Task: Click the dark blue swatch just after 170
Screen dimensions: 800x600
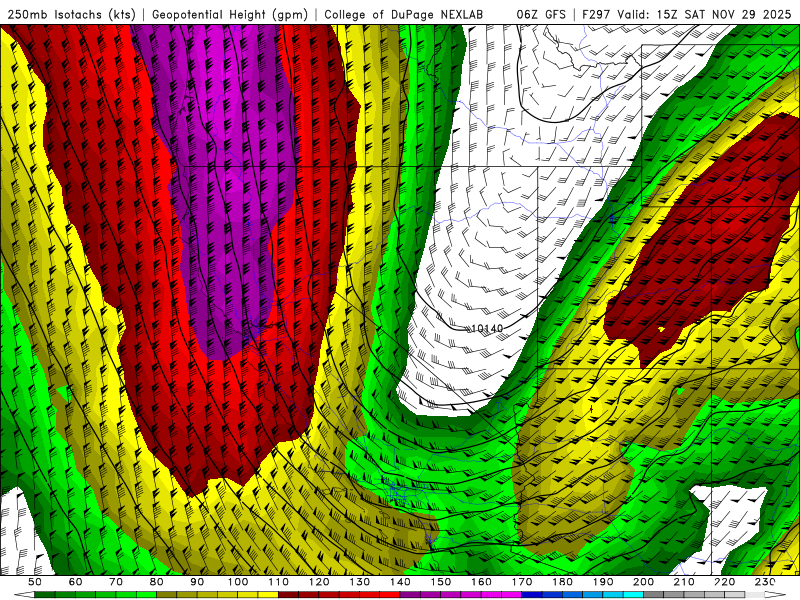Action: (x=532, y=594)
